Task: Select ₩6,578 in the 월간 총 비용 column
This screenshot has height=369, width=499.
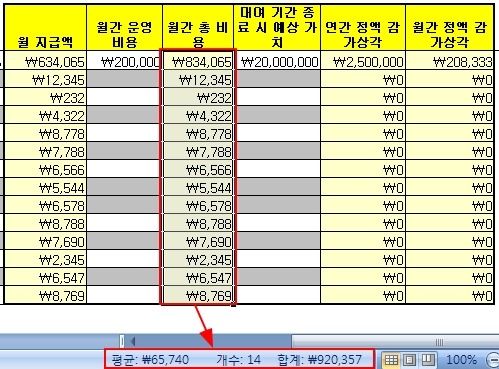Action: [198, 205]
